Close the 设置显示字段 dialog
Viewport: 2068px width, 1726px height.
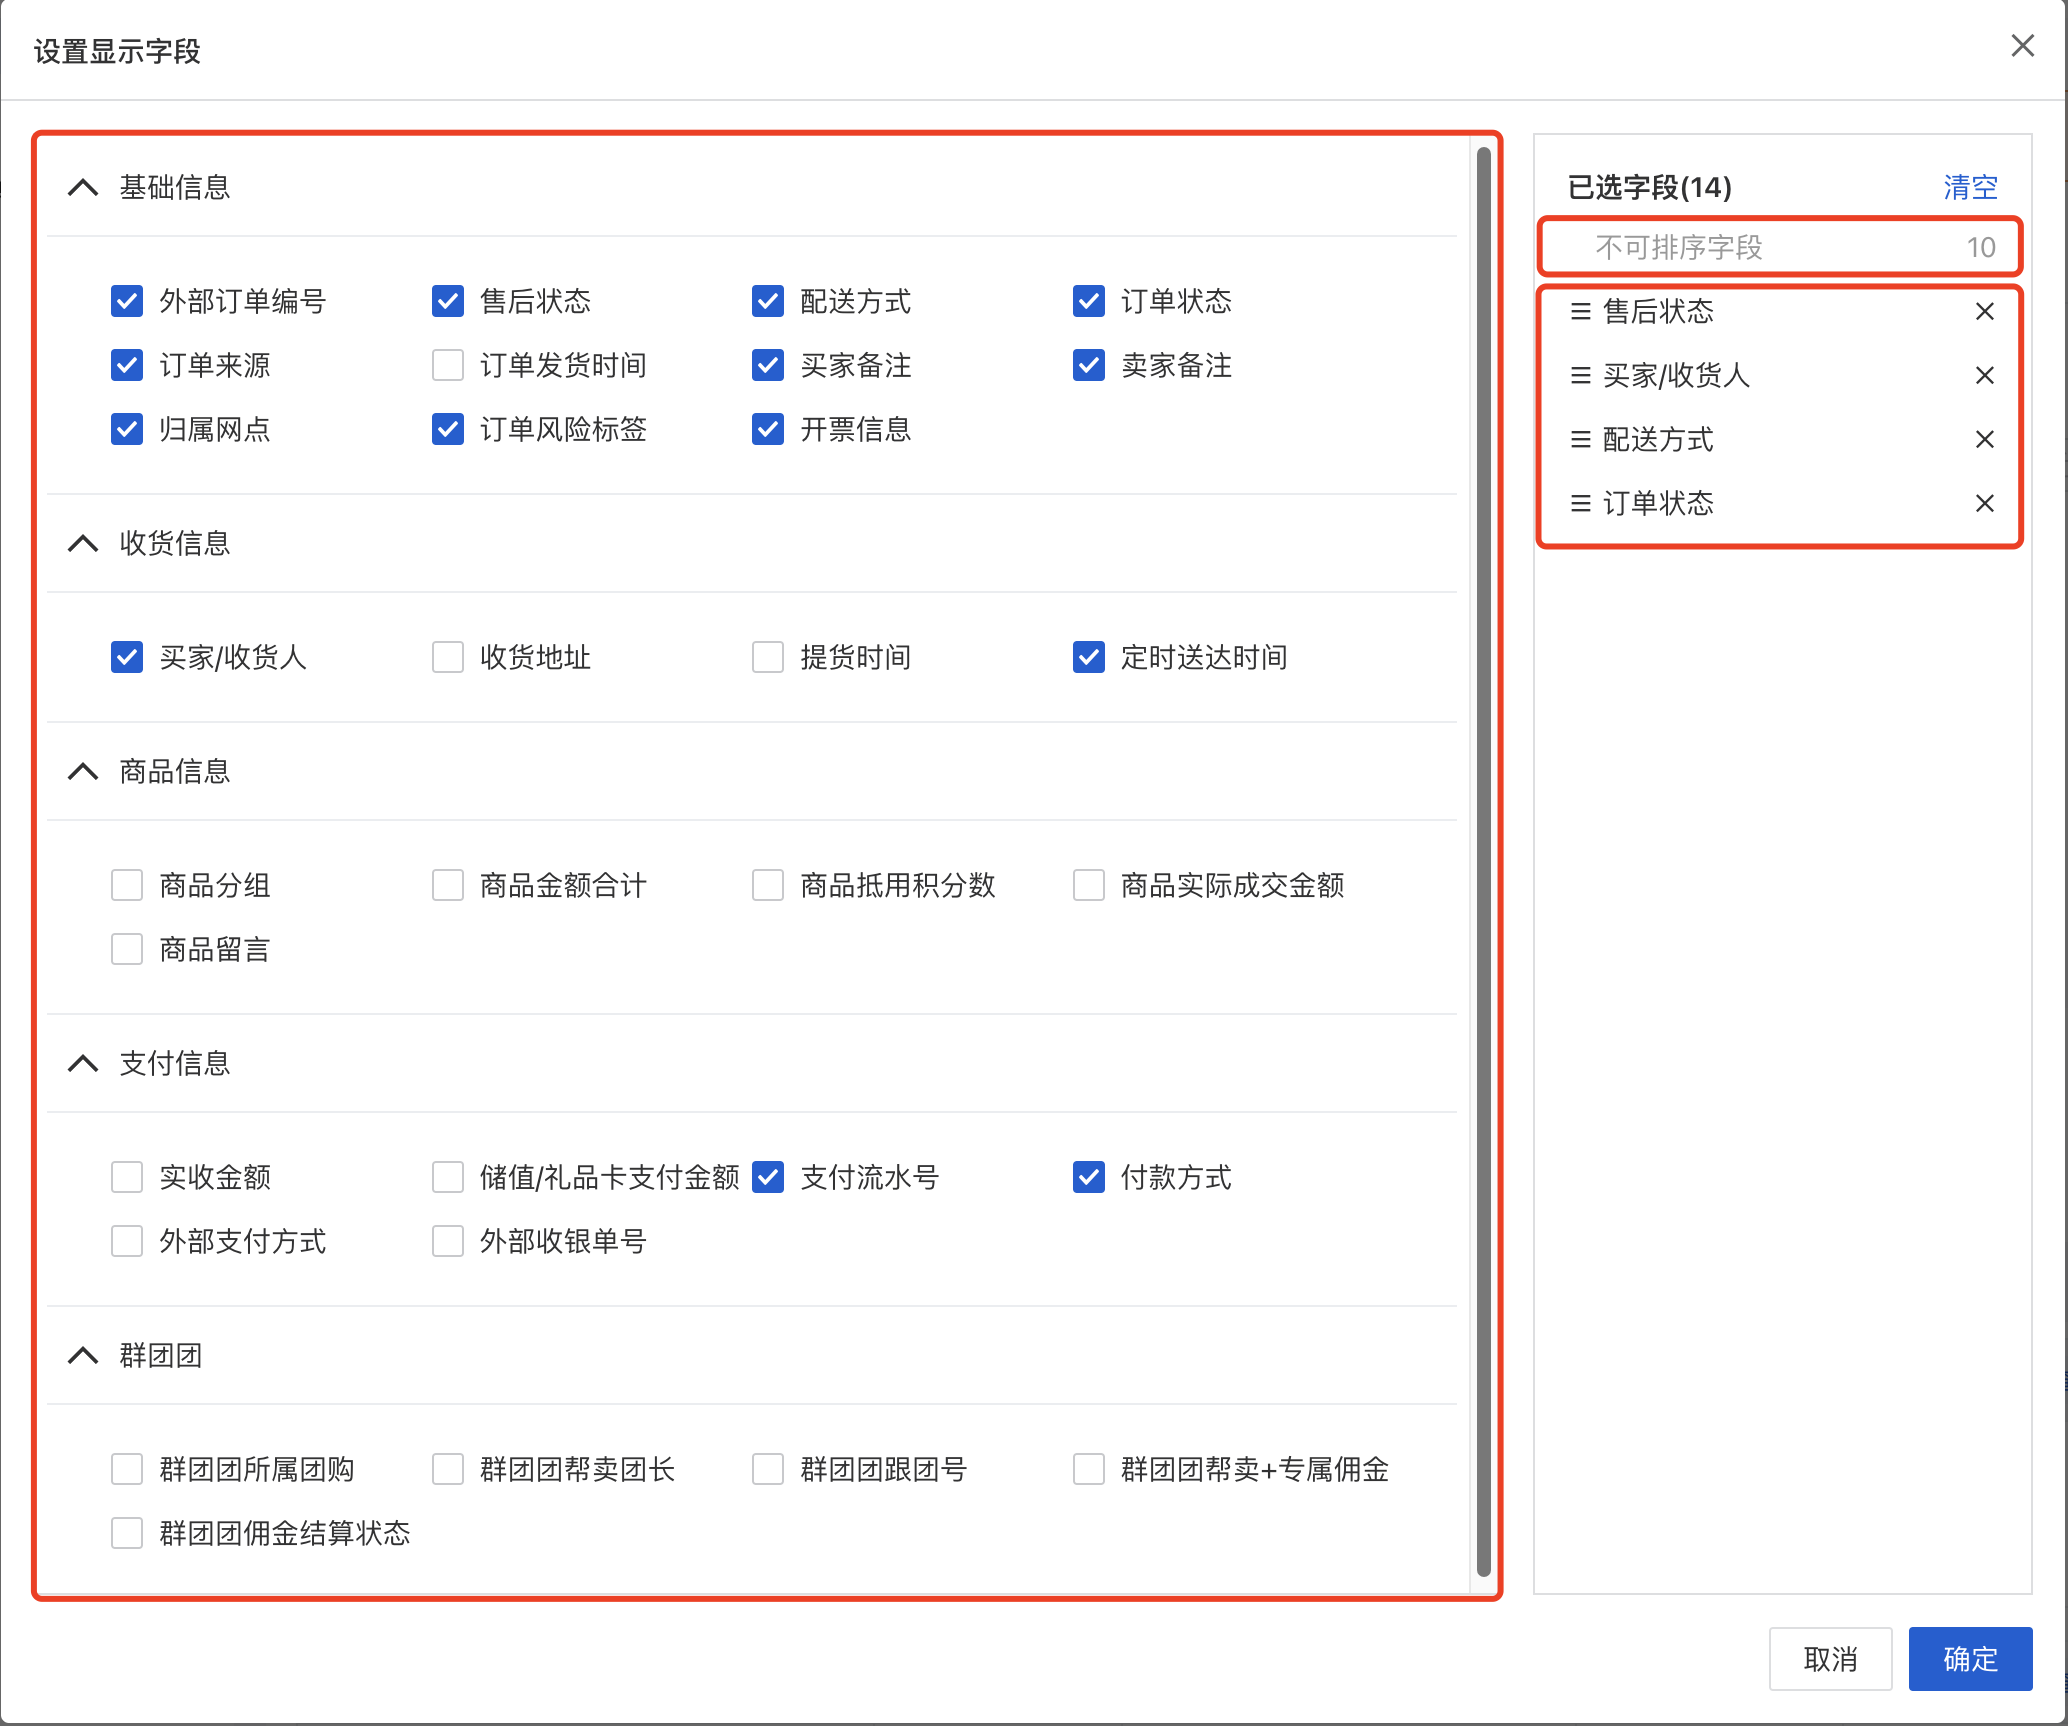tap(2022, 46)
